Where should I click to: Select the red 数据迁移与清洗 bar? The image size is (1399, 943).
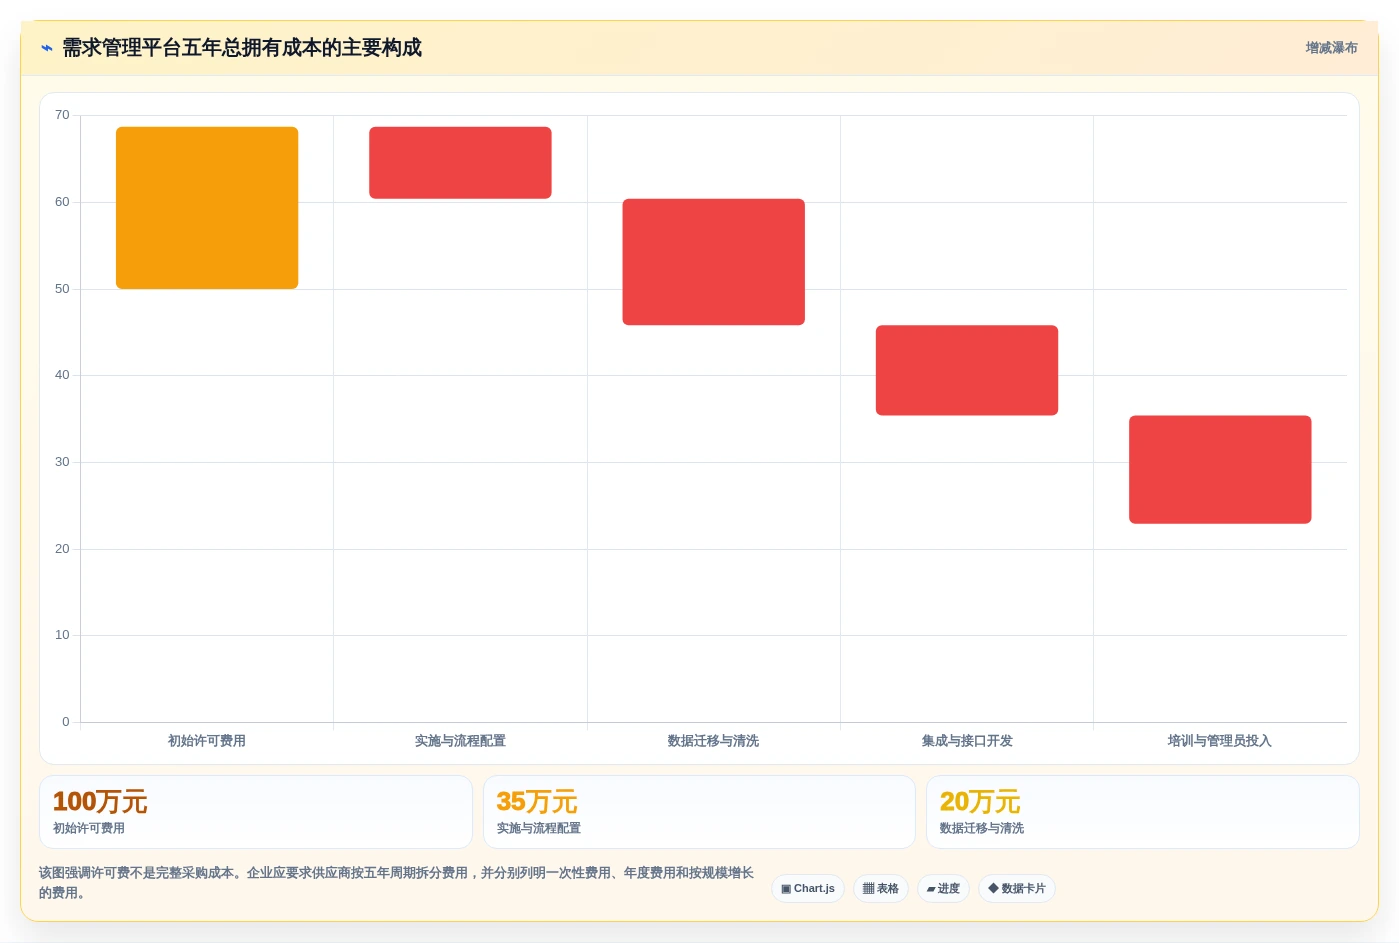pyautogui.click(x=714, y=262)
